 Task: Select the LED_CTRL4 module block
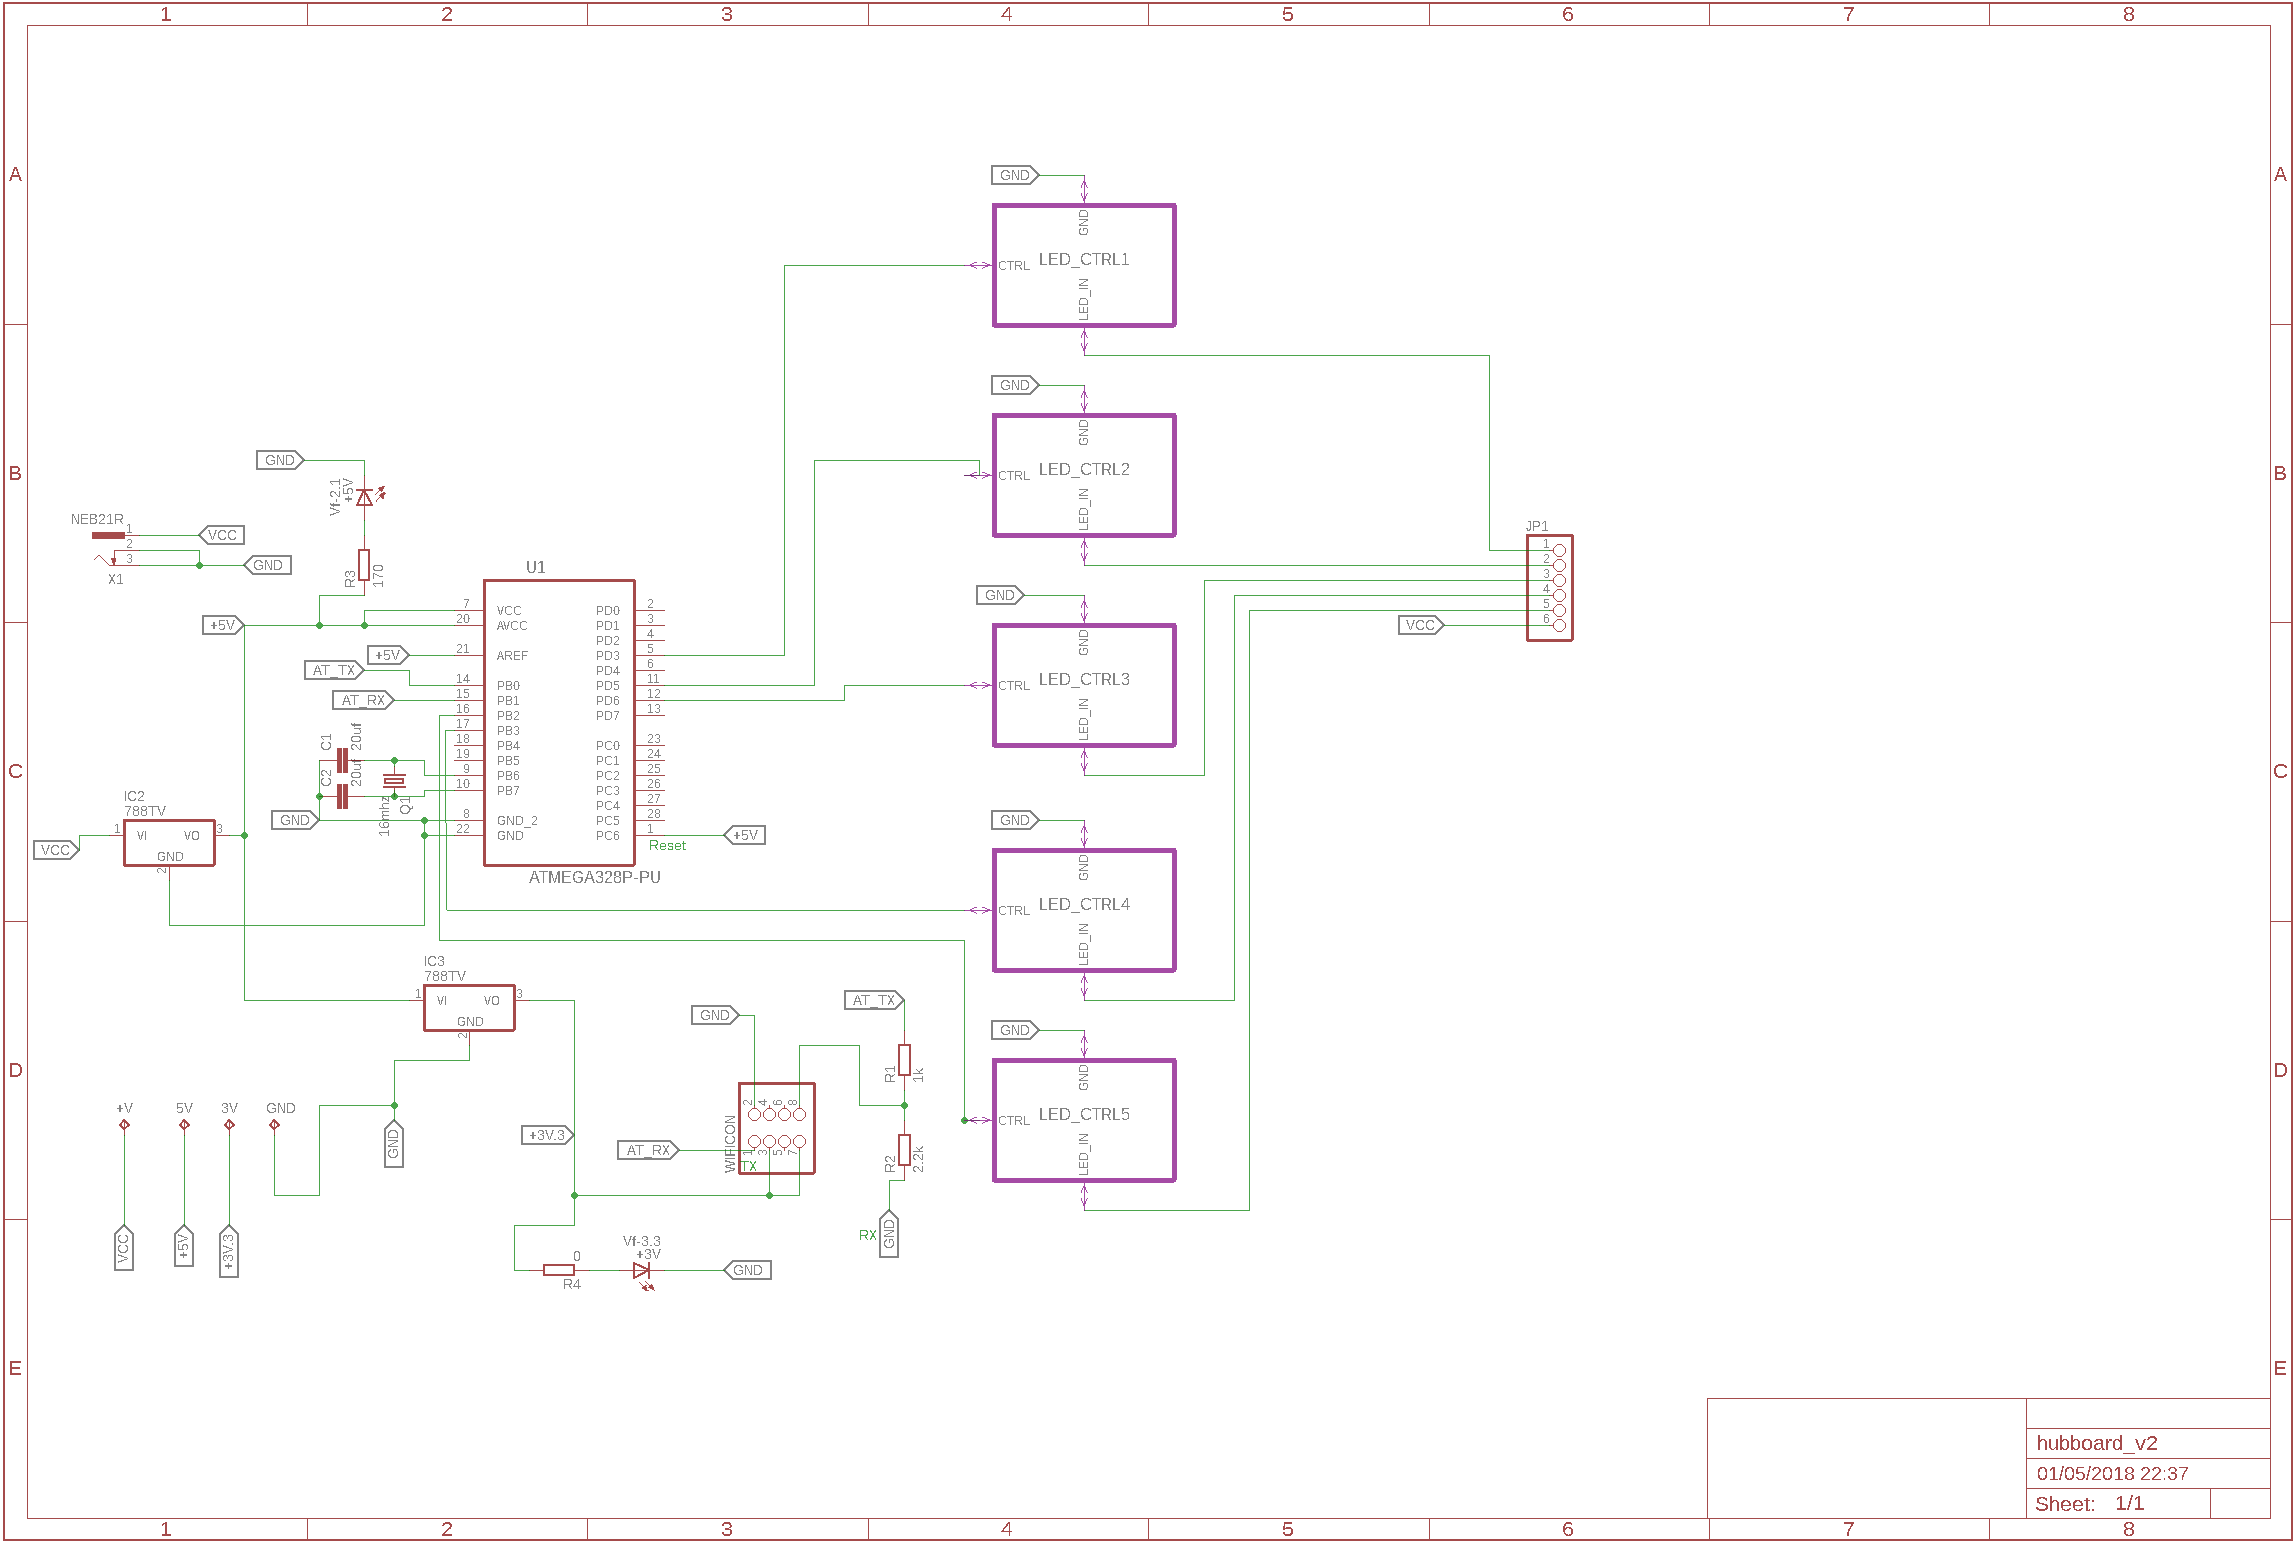(1084, 910)
